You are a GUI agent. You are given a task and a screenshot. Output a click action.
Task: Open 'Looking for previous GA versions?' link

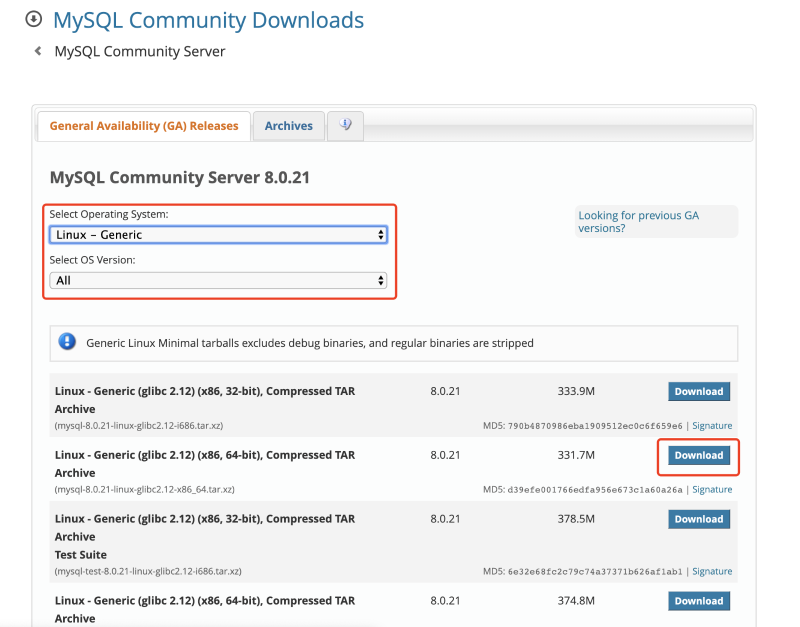638,221
